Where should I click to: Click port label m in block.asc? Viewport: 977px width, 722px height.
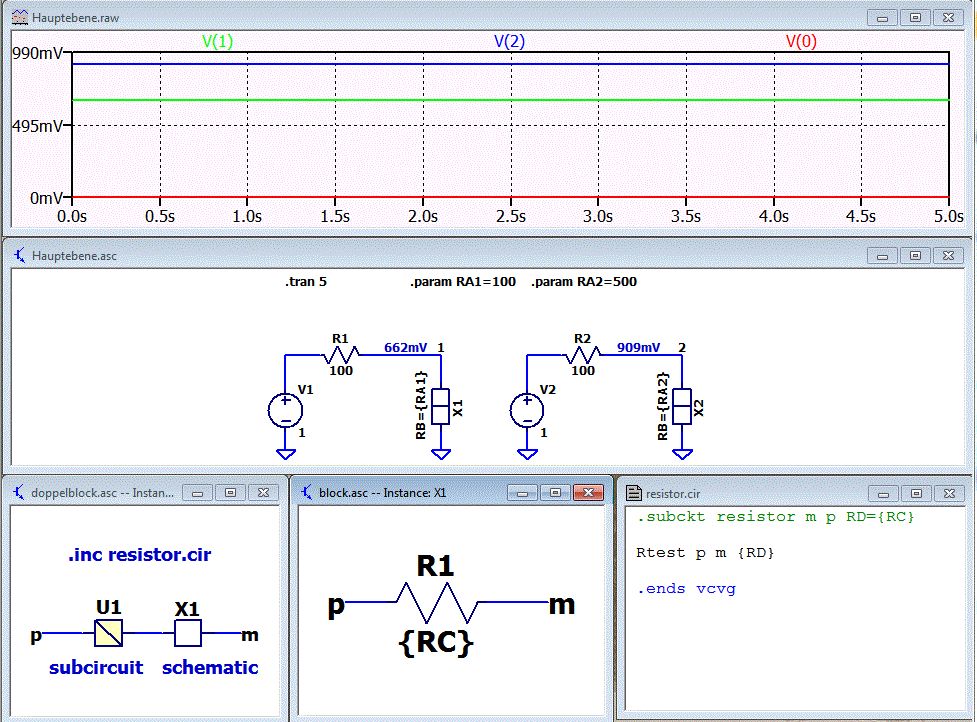tap(561, 604)
